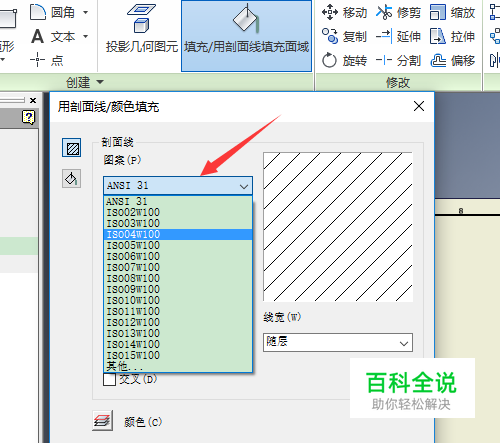This screenshot has height=443, width=500.
Task: Choose ISO13W100 pattern
Action: tap(178, 333)
